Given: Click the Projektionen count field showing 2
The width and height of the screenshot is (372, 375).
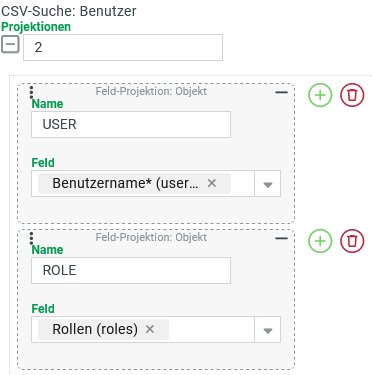Looking at the screenshot, I should click(123, 47).
